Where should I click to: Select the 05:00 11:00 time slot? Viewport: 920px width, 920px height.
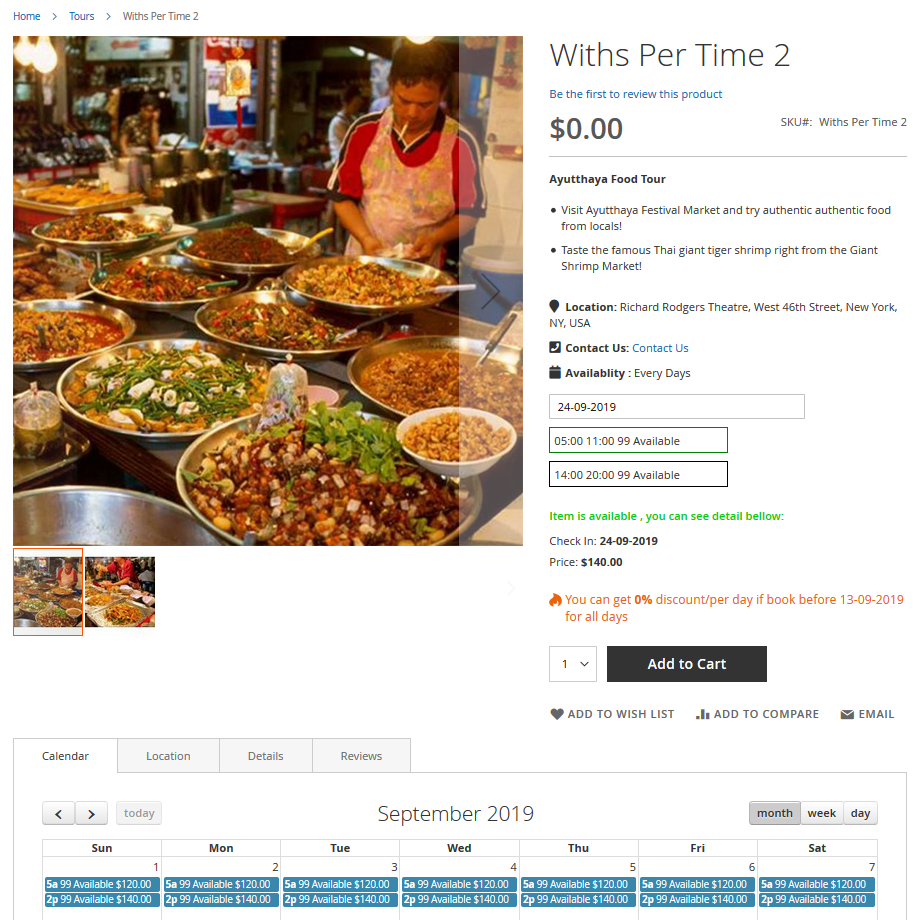point(638,441)
